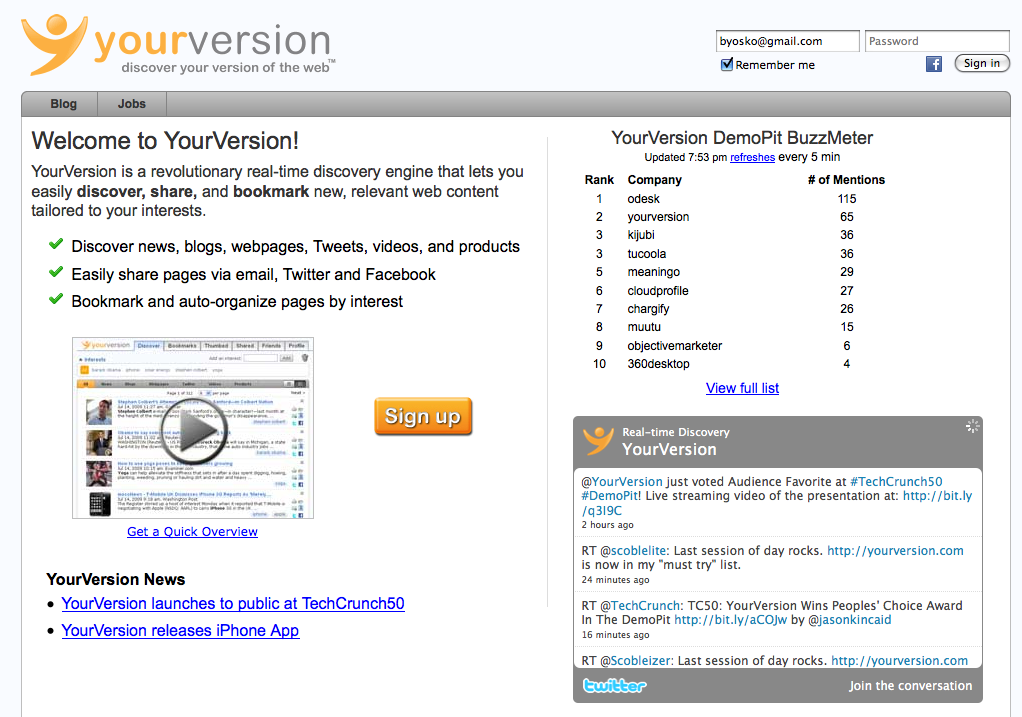Click the "2 hours ago" tweet timestamp
Image resolution: width=1022 pixels, height=717 pixels.
click(607, 525)
